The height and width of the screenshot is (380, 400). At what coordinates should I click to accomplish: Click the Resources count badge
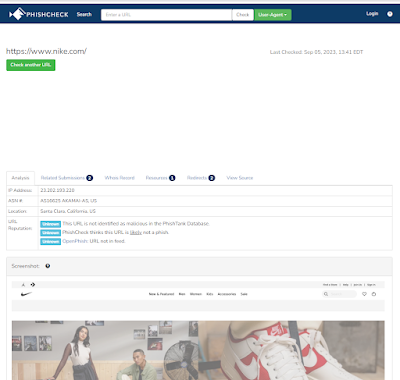click(x=172, y=178)
